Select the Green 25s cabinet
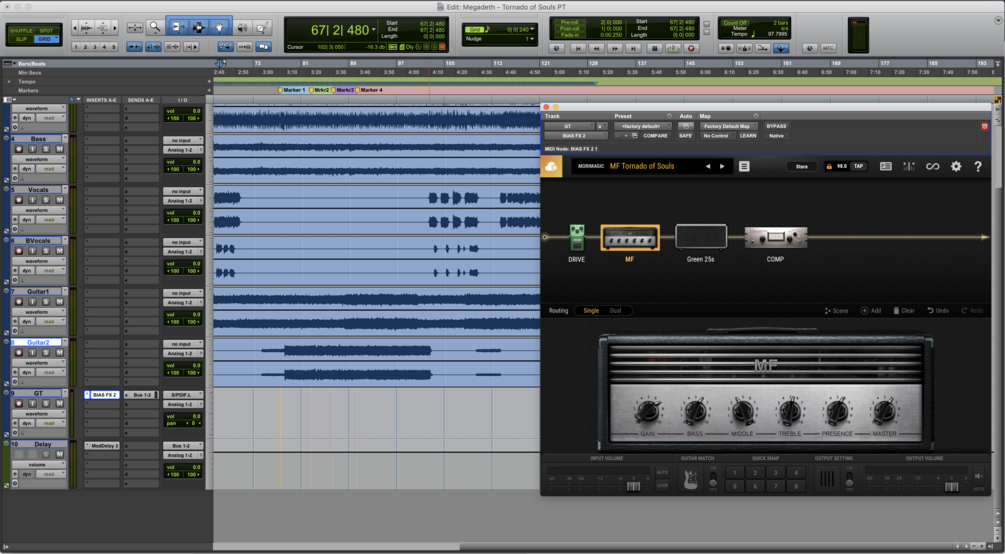Viewport: 1005px width, 554px height. [701, 237]
